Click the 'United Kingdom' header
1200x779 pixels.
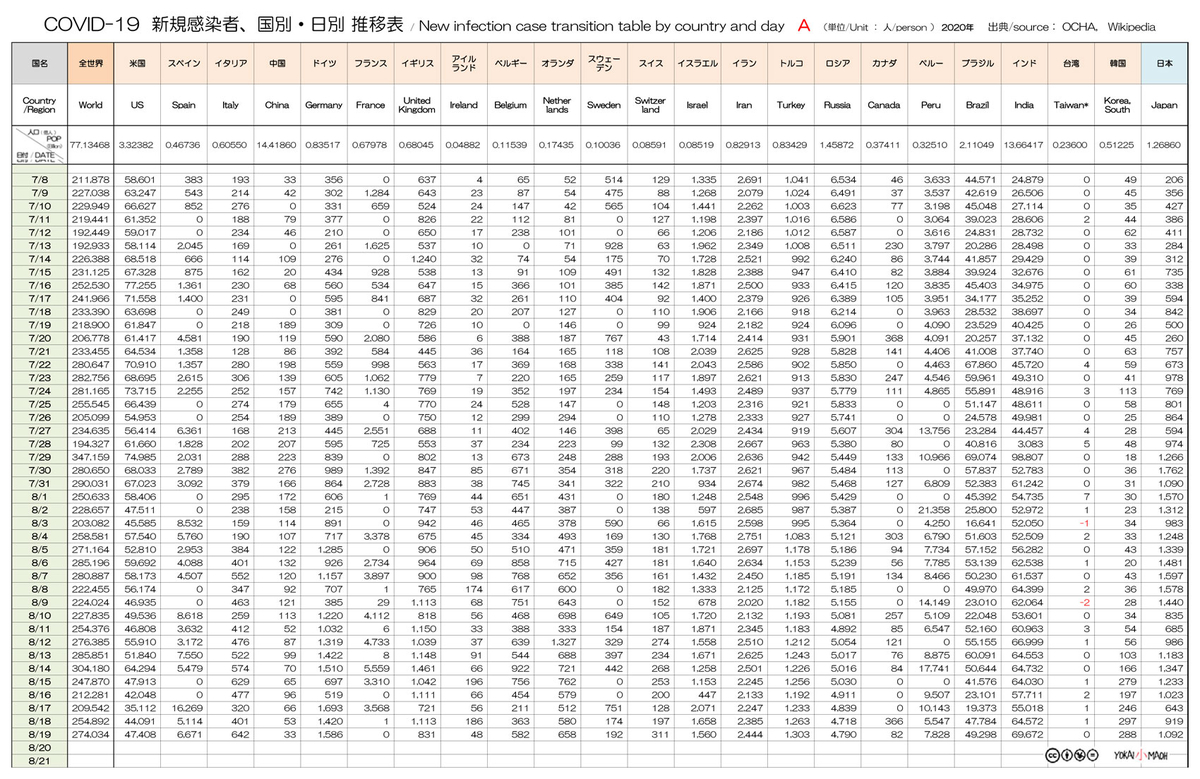[416, 105]
